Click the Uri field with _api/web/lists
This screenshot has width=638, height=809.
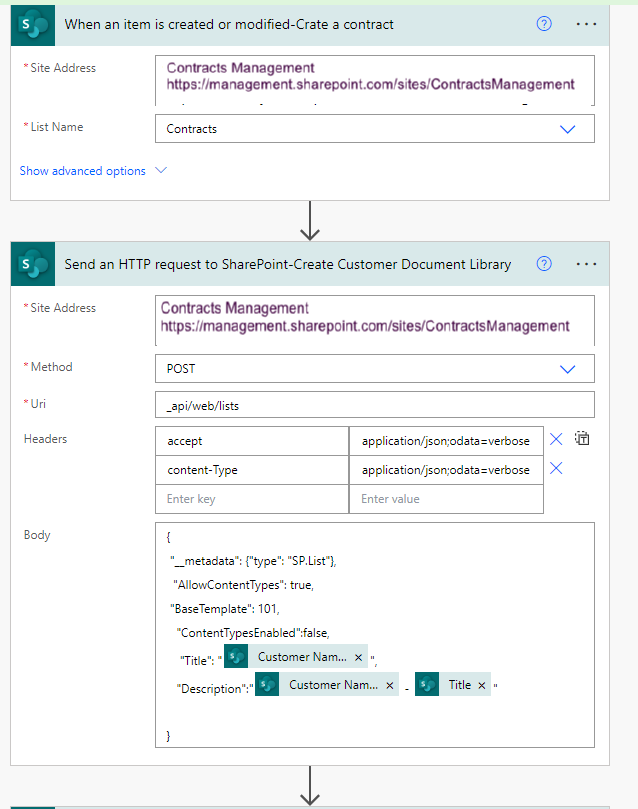(x=375, y=404)
